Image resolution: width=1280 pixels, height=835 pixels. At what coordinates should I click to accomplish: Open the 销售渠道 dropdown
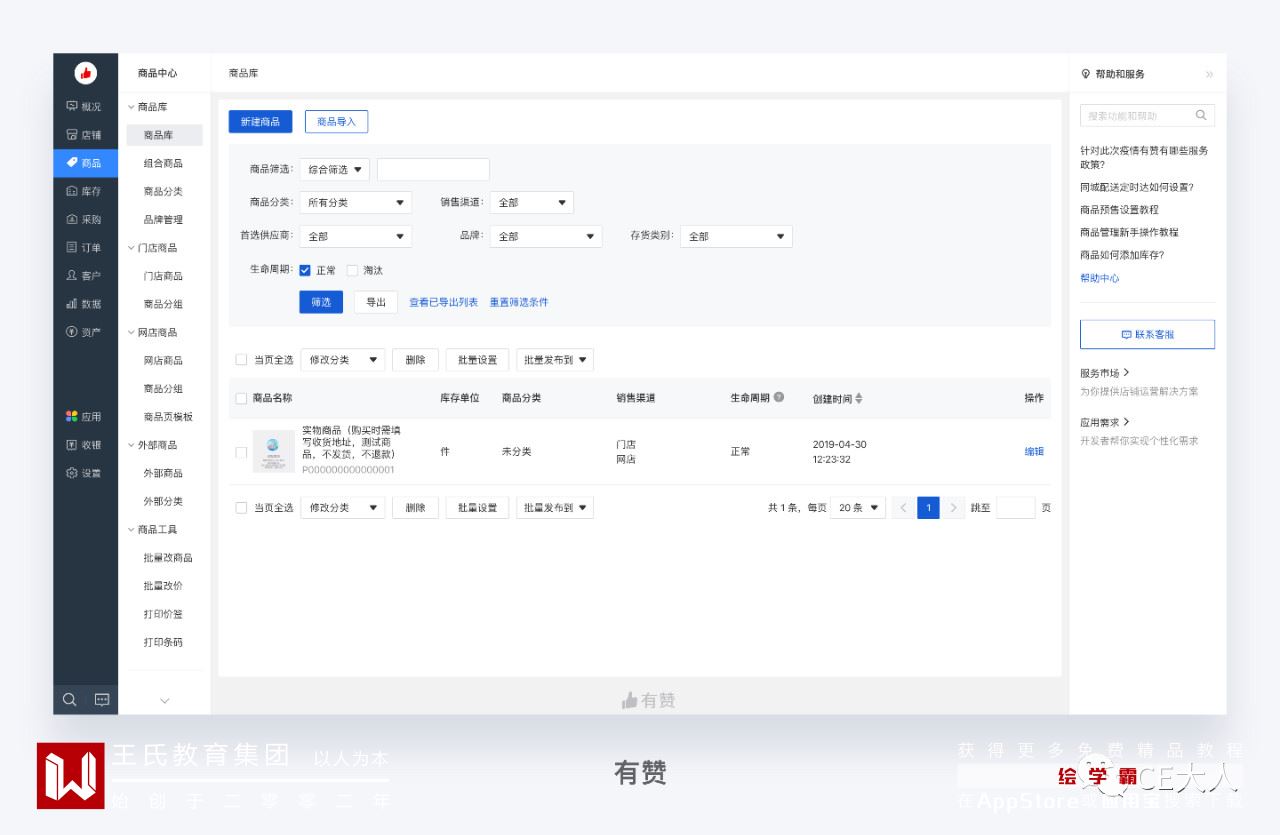coord(531,203)
